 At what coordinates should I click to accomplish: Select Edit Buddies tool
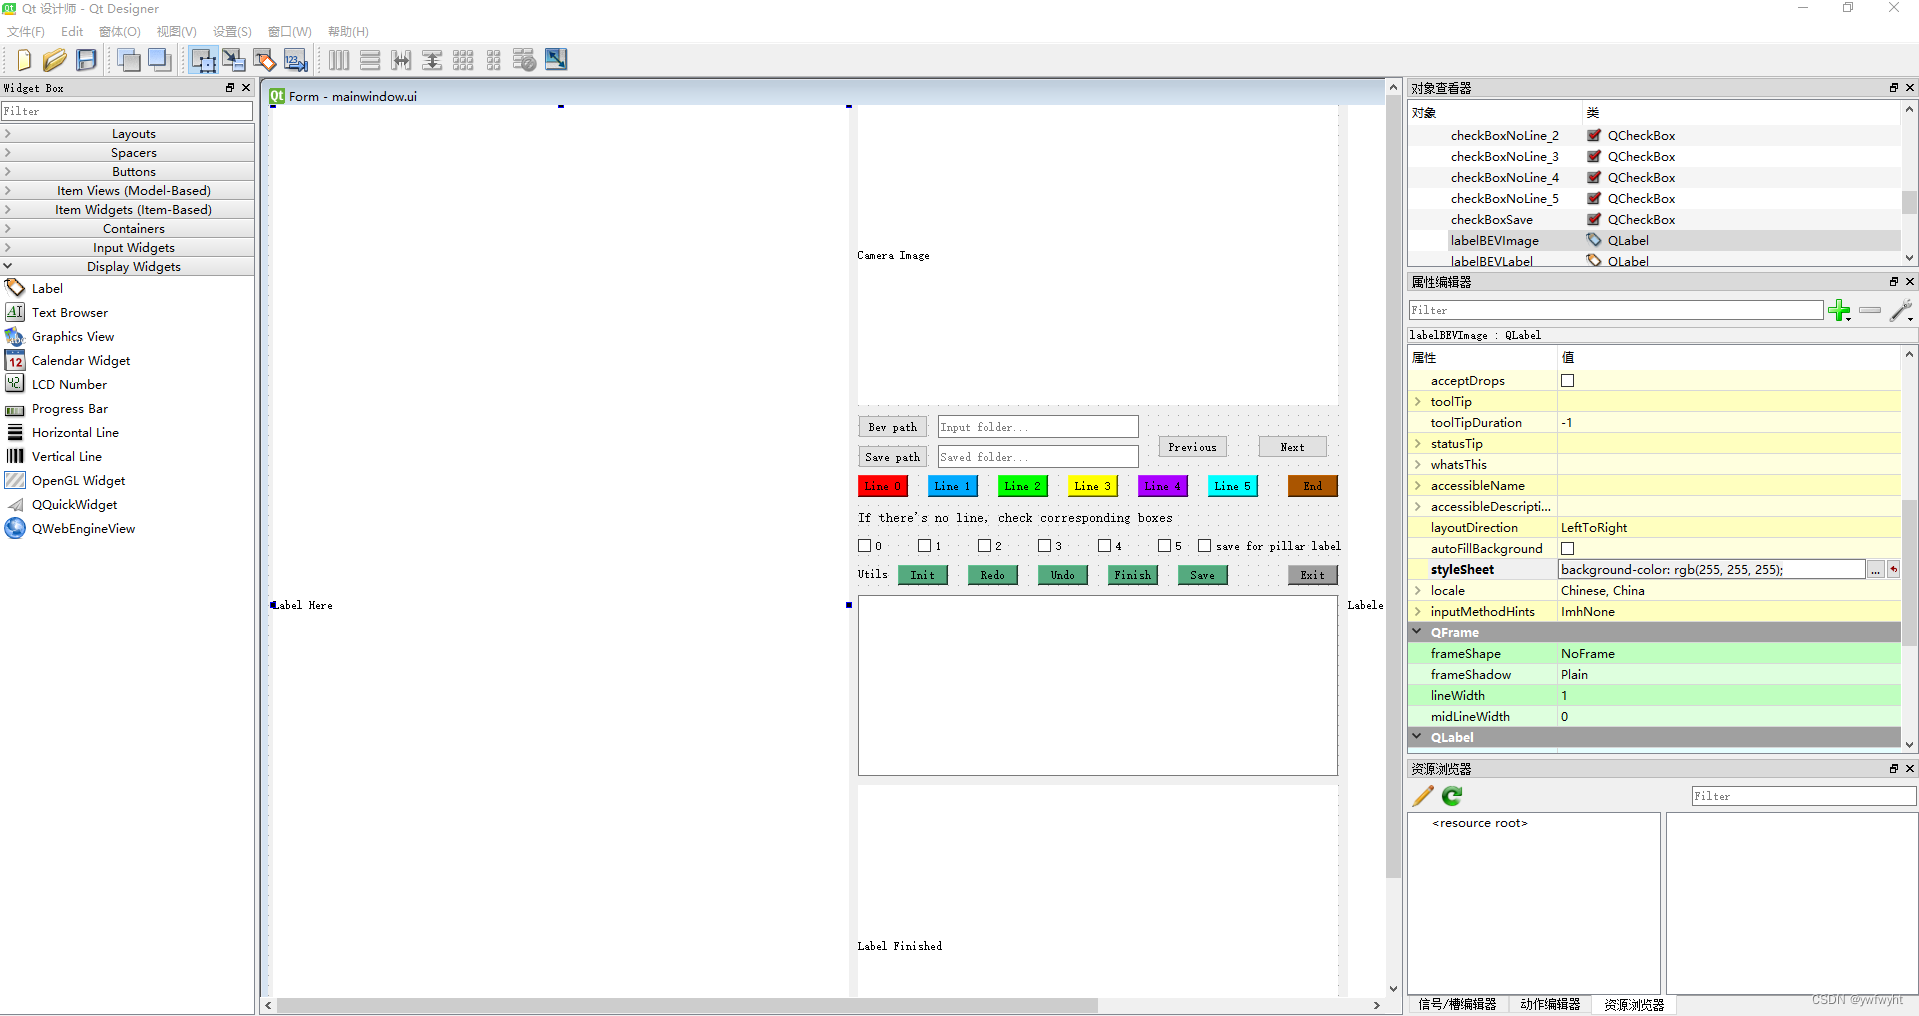(x=265, y=60)
